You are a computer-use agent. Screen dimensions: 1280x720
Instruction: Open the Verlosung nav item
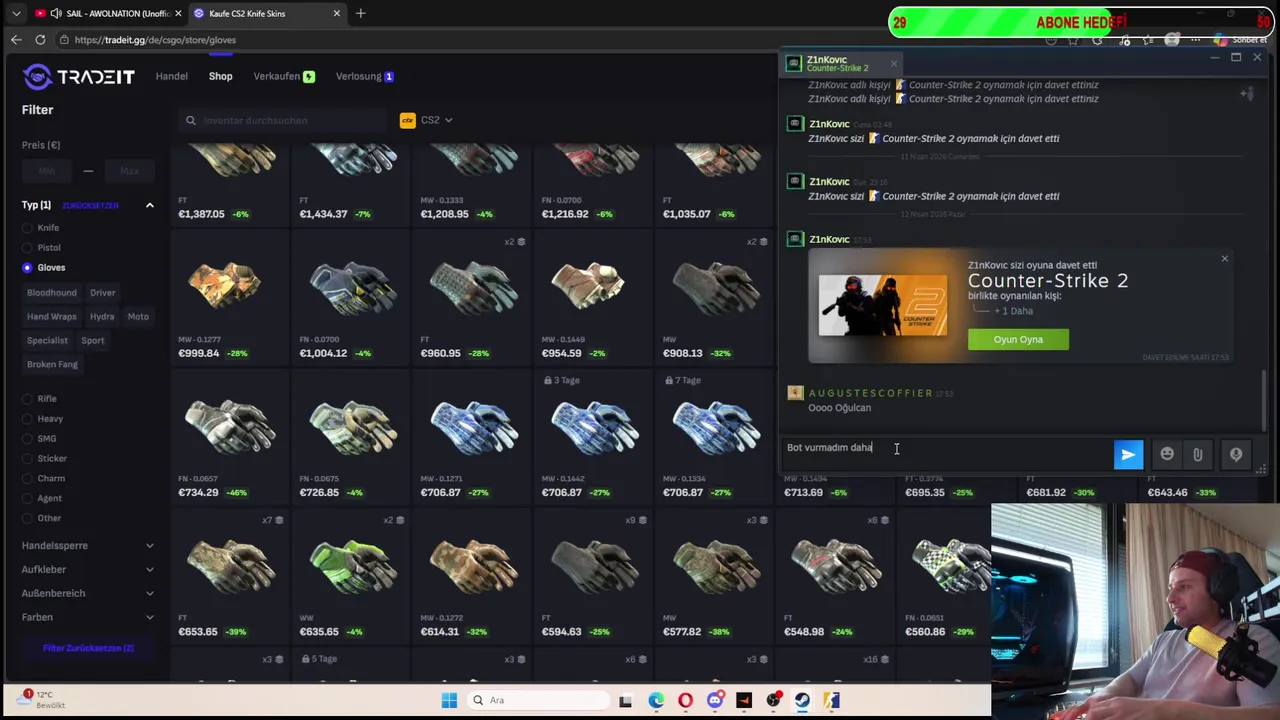[364, 77]
